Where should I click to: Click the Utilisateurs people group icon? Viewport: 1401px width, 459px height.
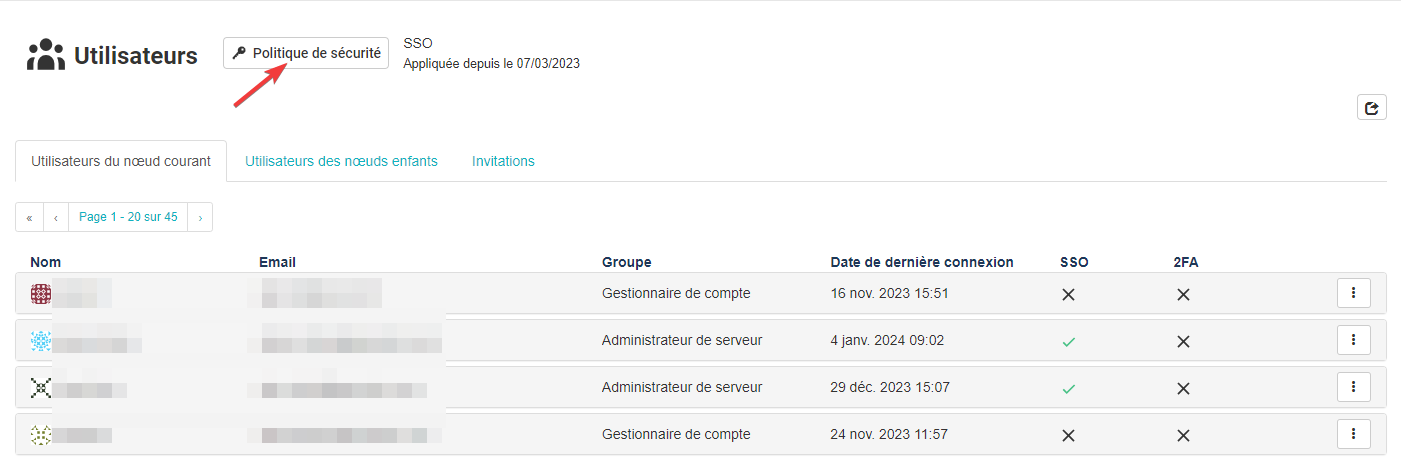pos(46,55)
